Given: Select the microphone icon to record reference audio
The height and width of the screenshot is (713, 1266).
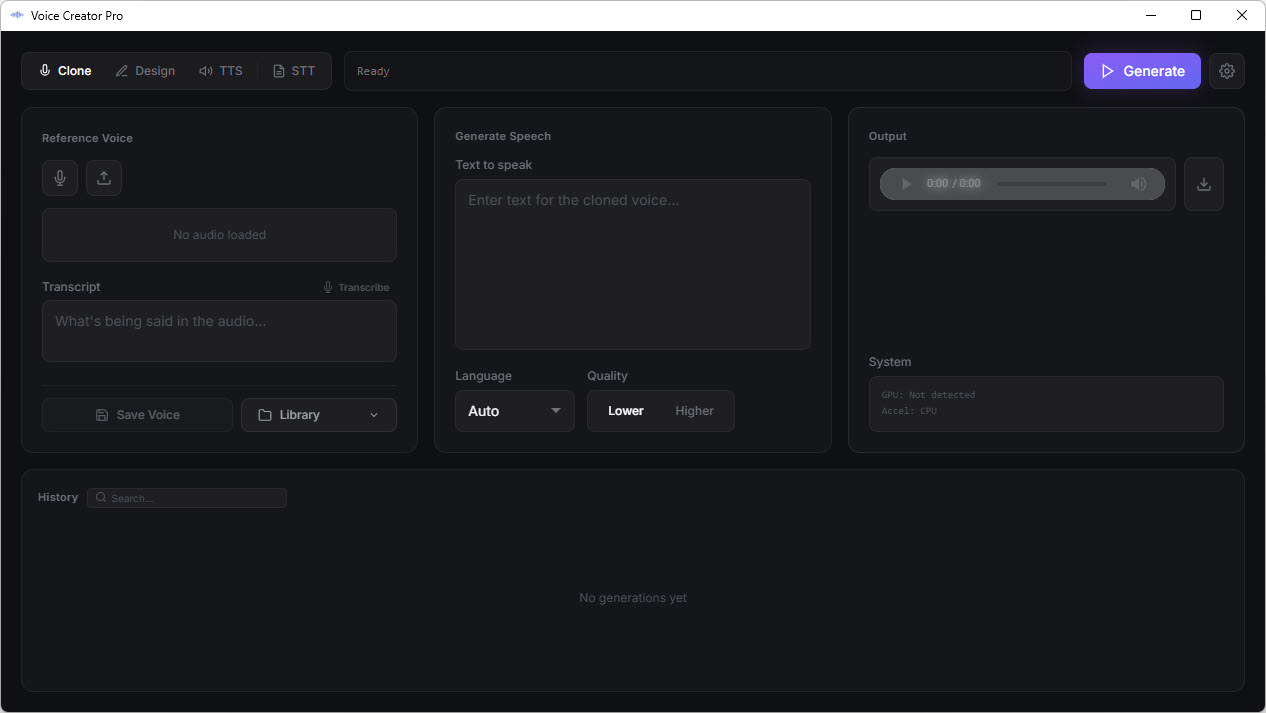Looking at the screenshot, I should pyautogui.click(x=59, y=177).
